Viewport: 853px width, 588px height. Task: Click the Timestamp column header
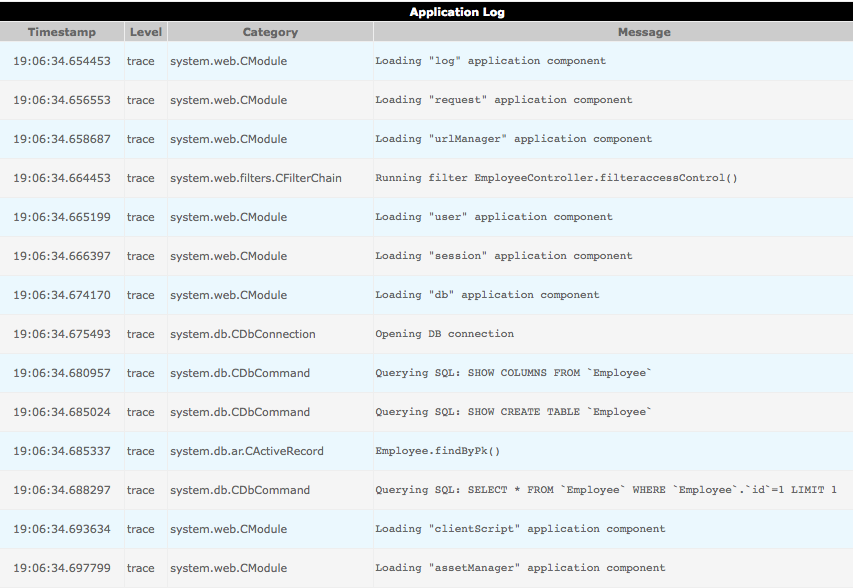(x=62, y=32)
